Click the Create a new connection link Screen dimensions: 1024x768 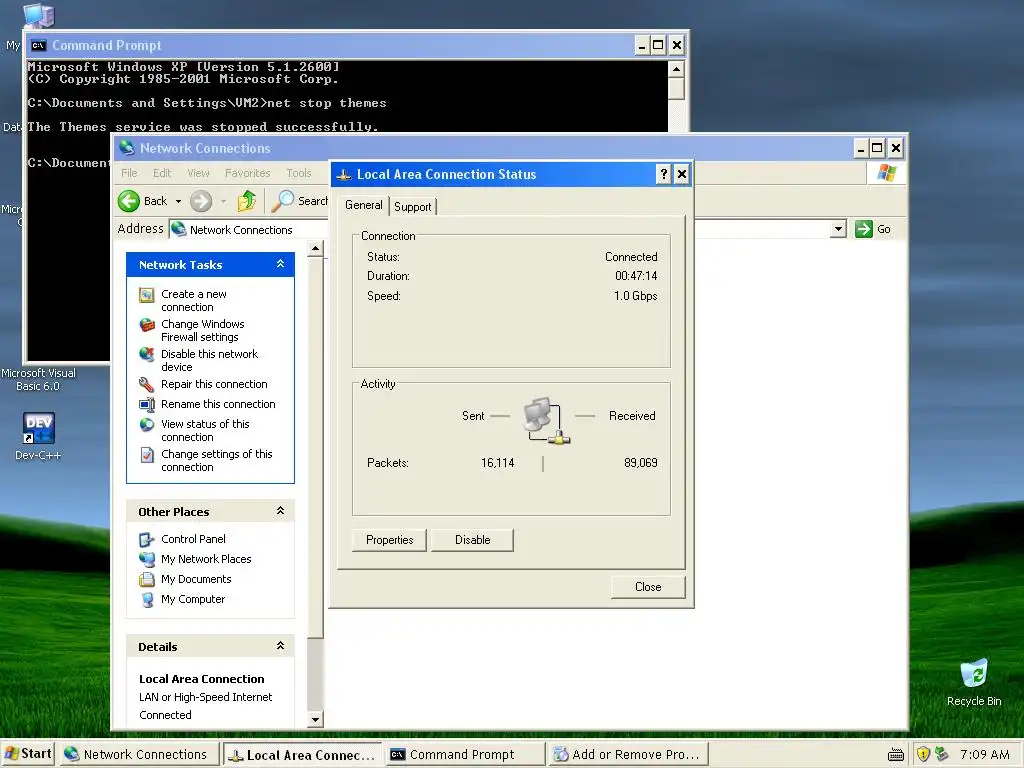coord(194,301)
